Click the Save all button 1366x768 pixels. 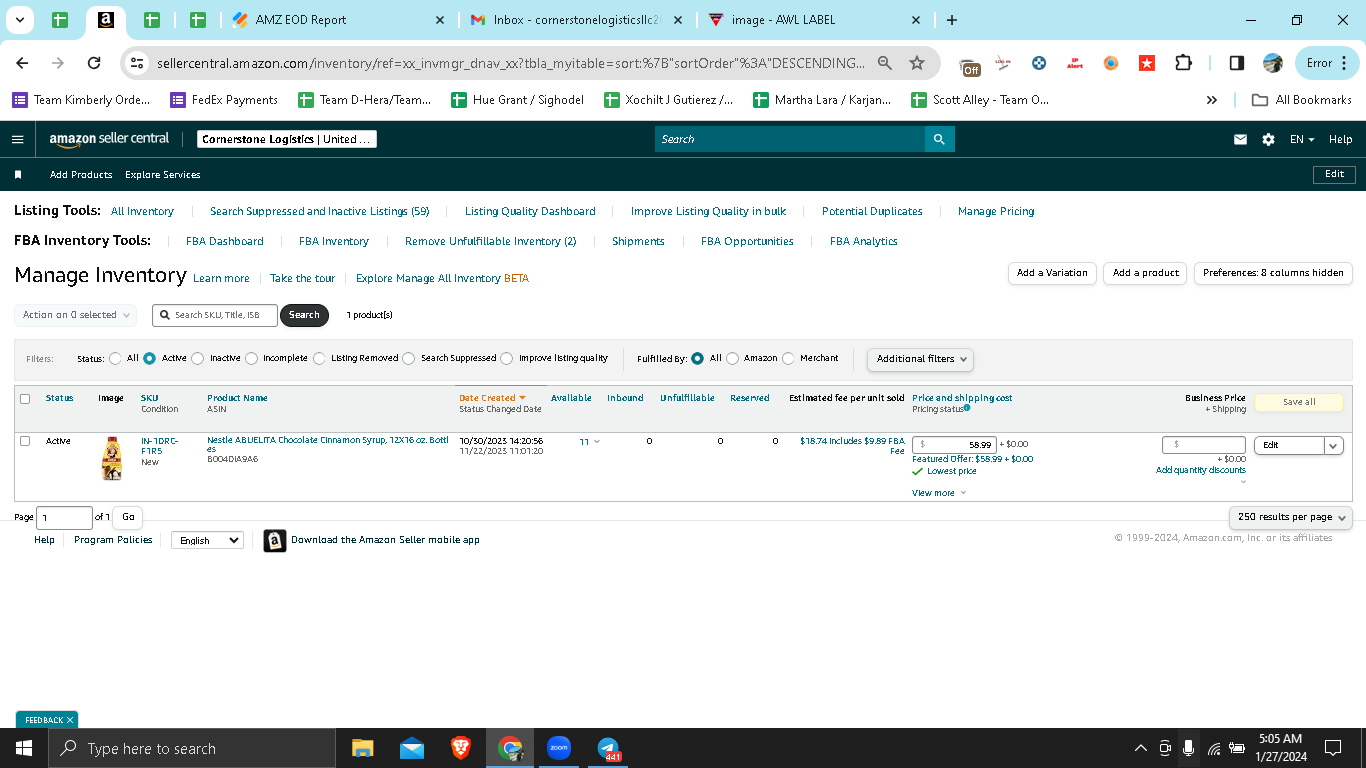pyautogui.click(x=1299, y=402)
